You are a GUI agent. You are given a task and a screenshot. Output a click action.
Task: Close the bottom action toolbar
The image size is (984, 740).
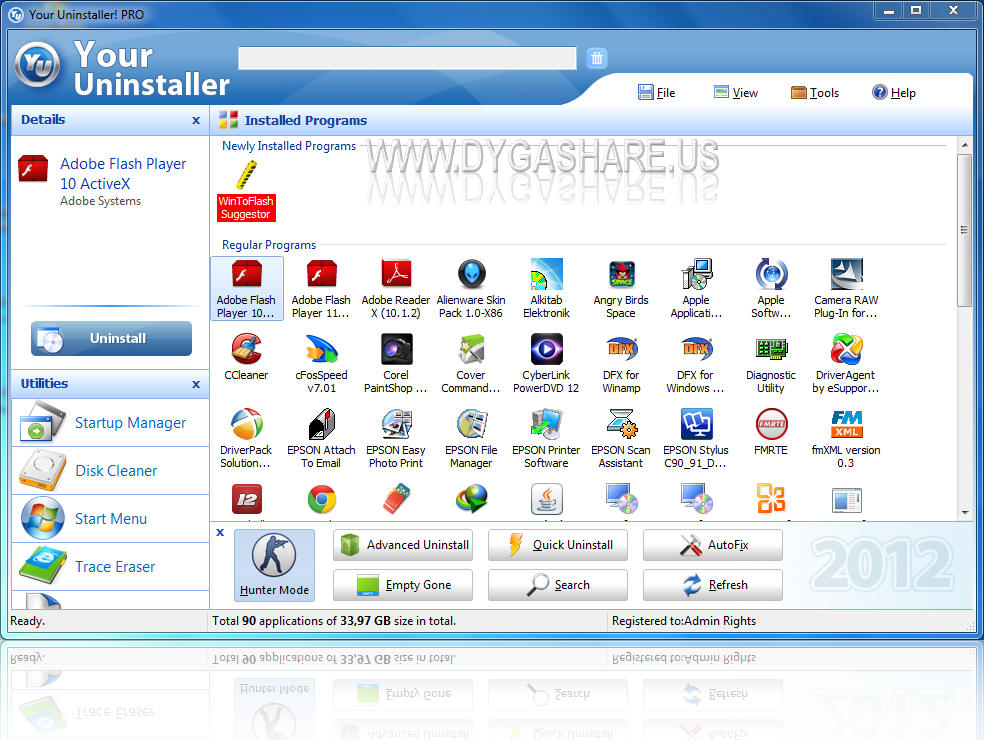click(x=220, y=532)
